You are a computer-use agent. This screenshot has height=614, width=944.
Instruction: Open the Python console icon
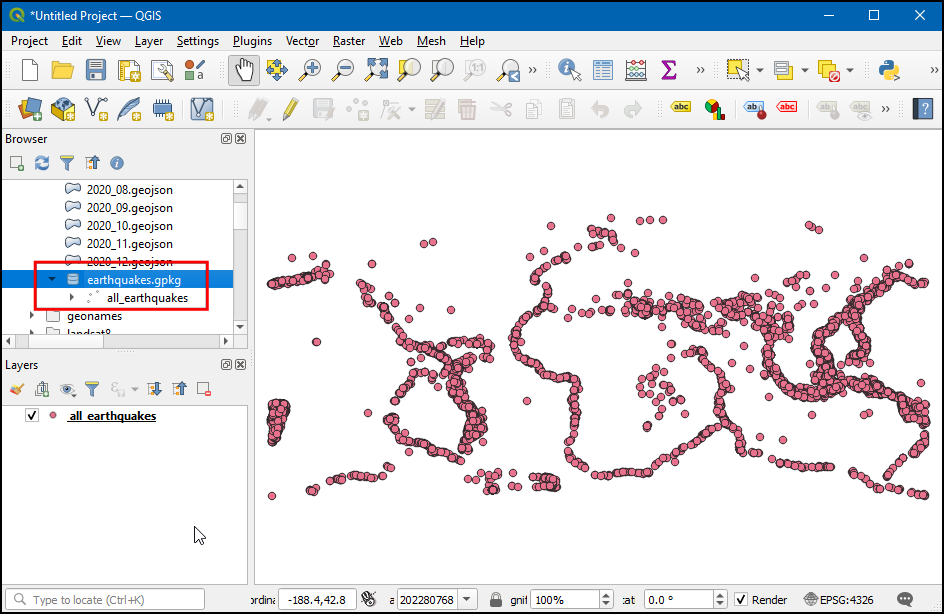tap(888, 70)
